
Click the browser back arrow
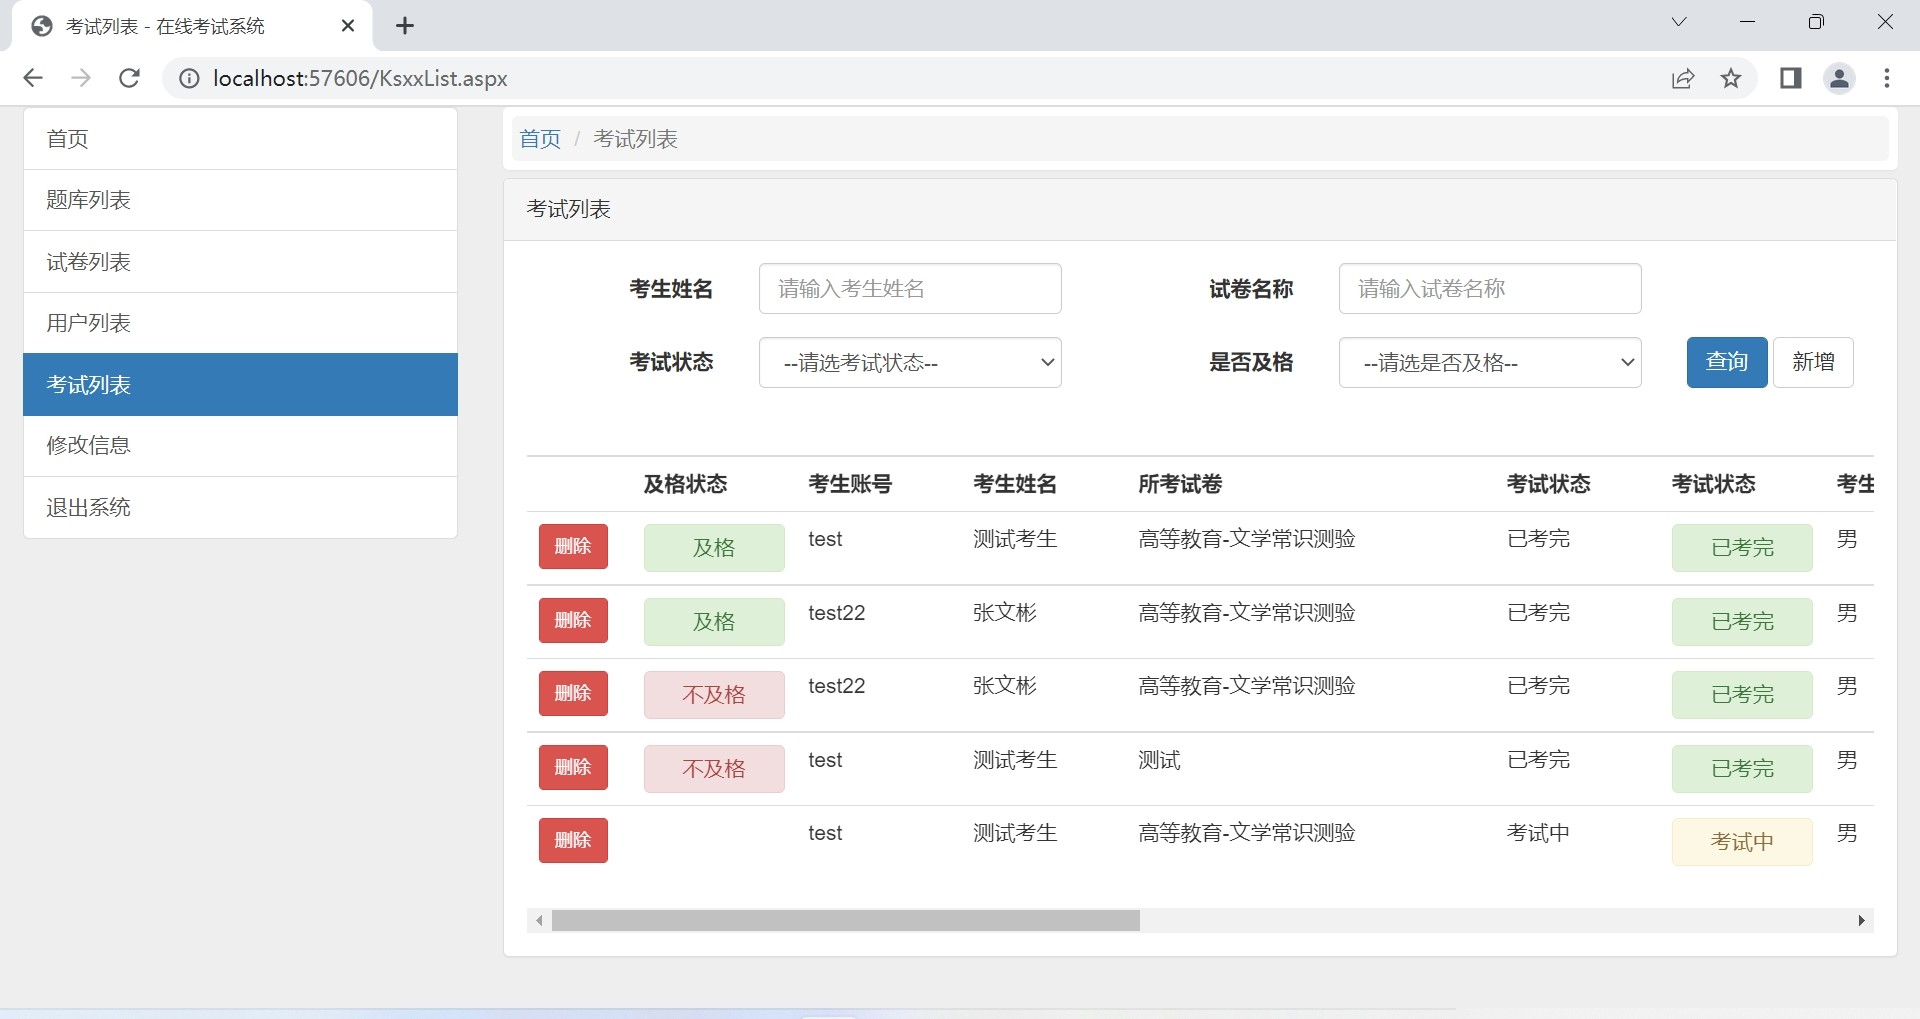[33, 78]
